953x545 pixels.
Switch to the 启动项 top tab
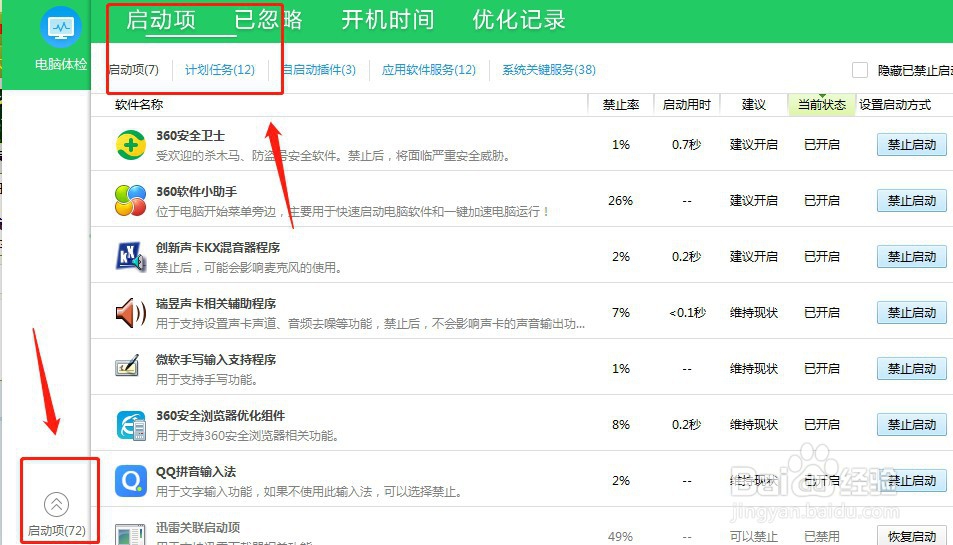pos(160,20)
